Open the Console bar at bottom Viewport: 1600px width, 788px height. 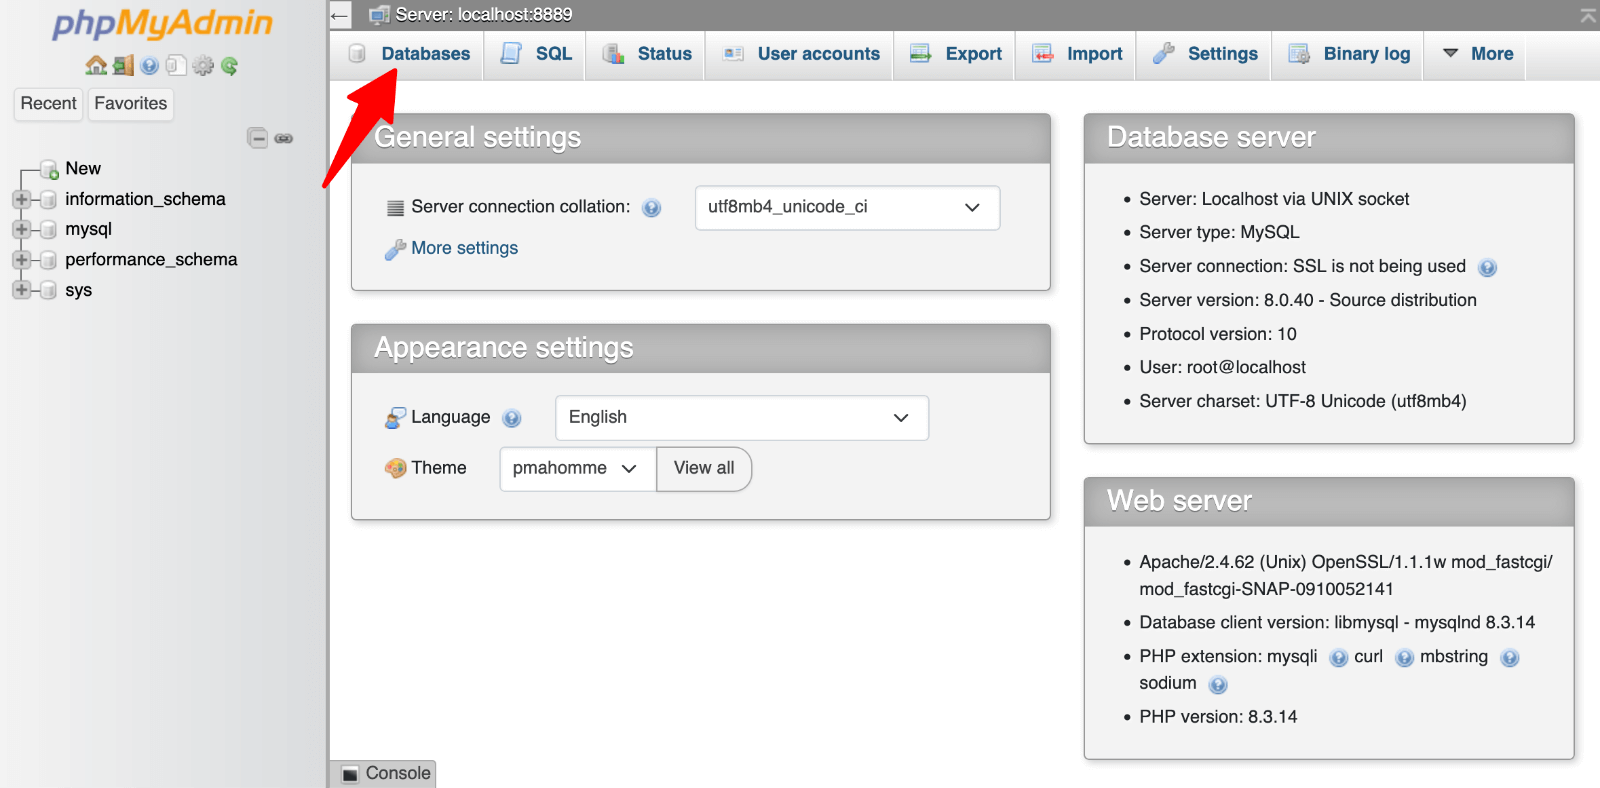pyautogui.click(x=385, y=774)
